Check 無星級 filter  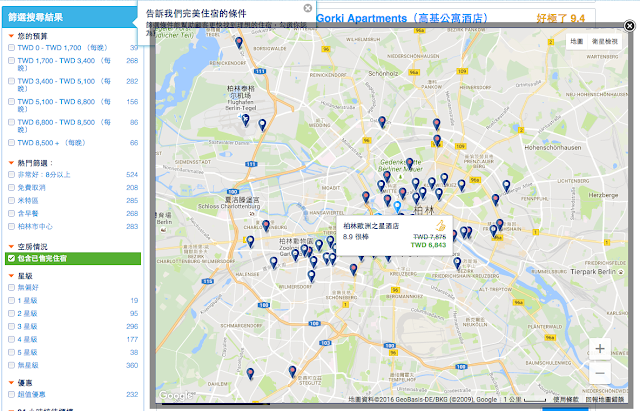click(11, 365)
